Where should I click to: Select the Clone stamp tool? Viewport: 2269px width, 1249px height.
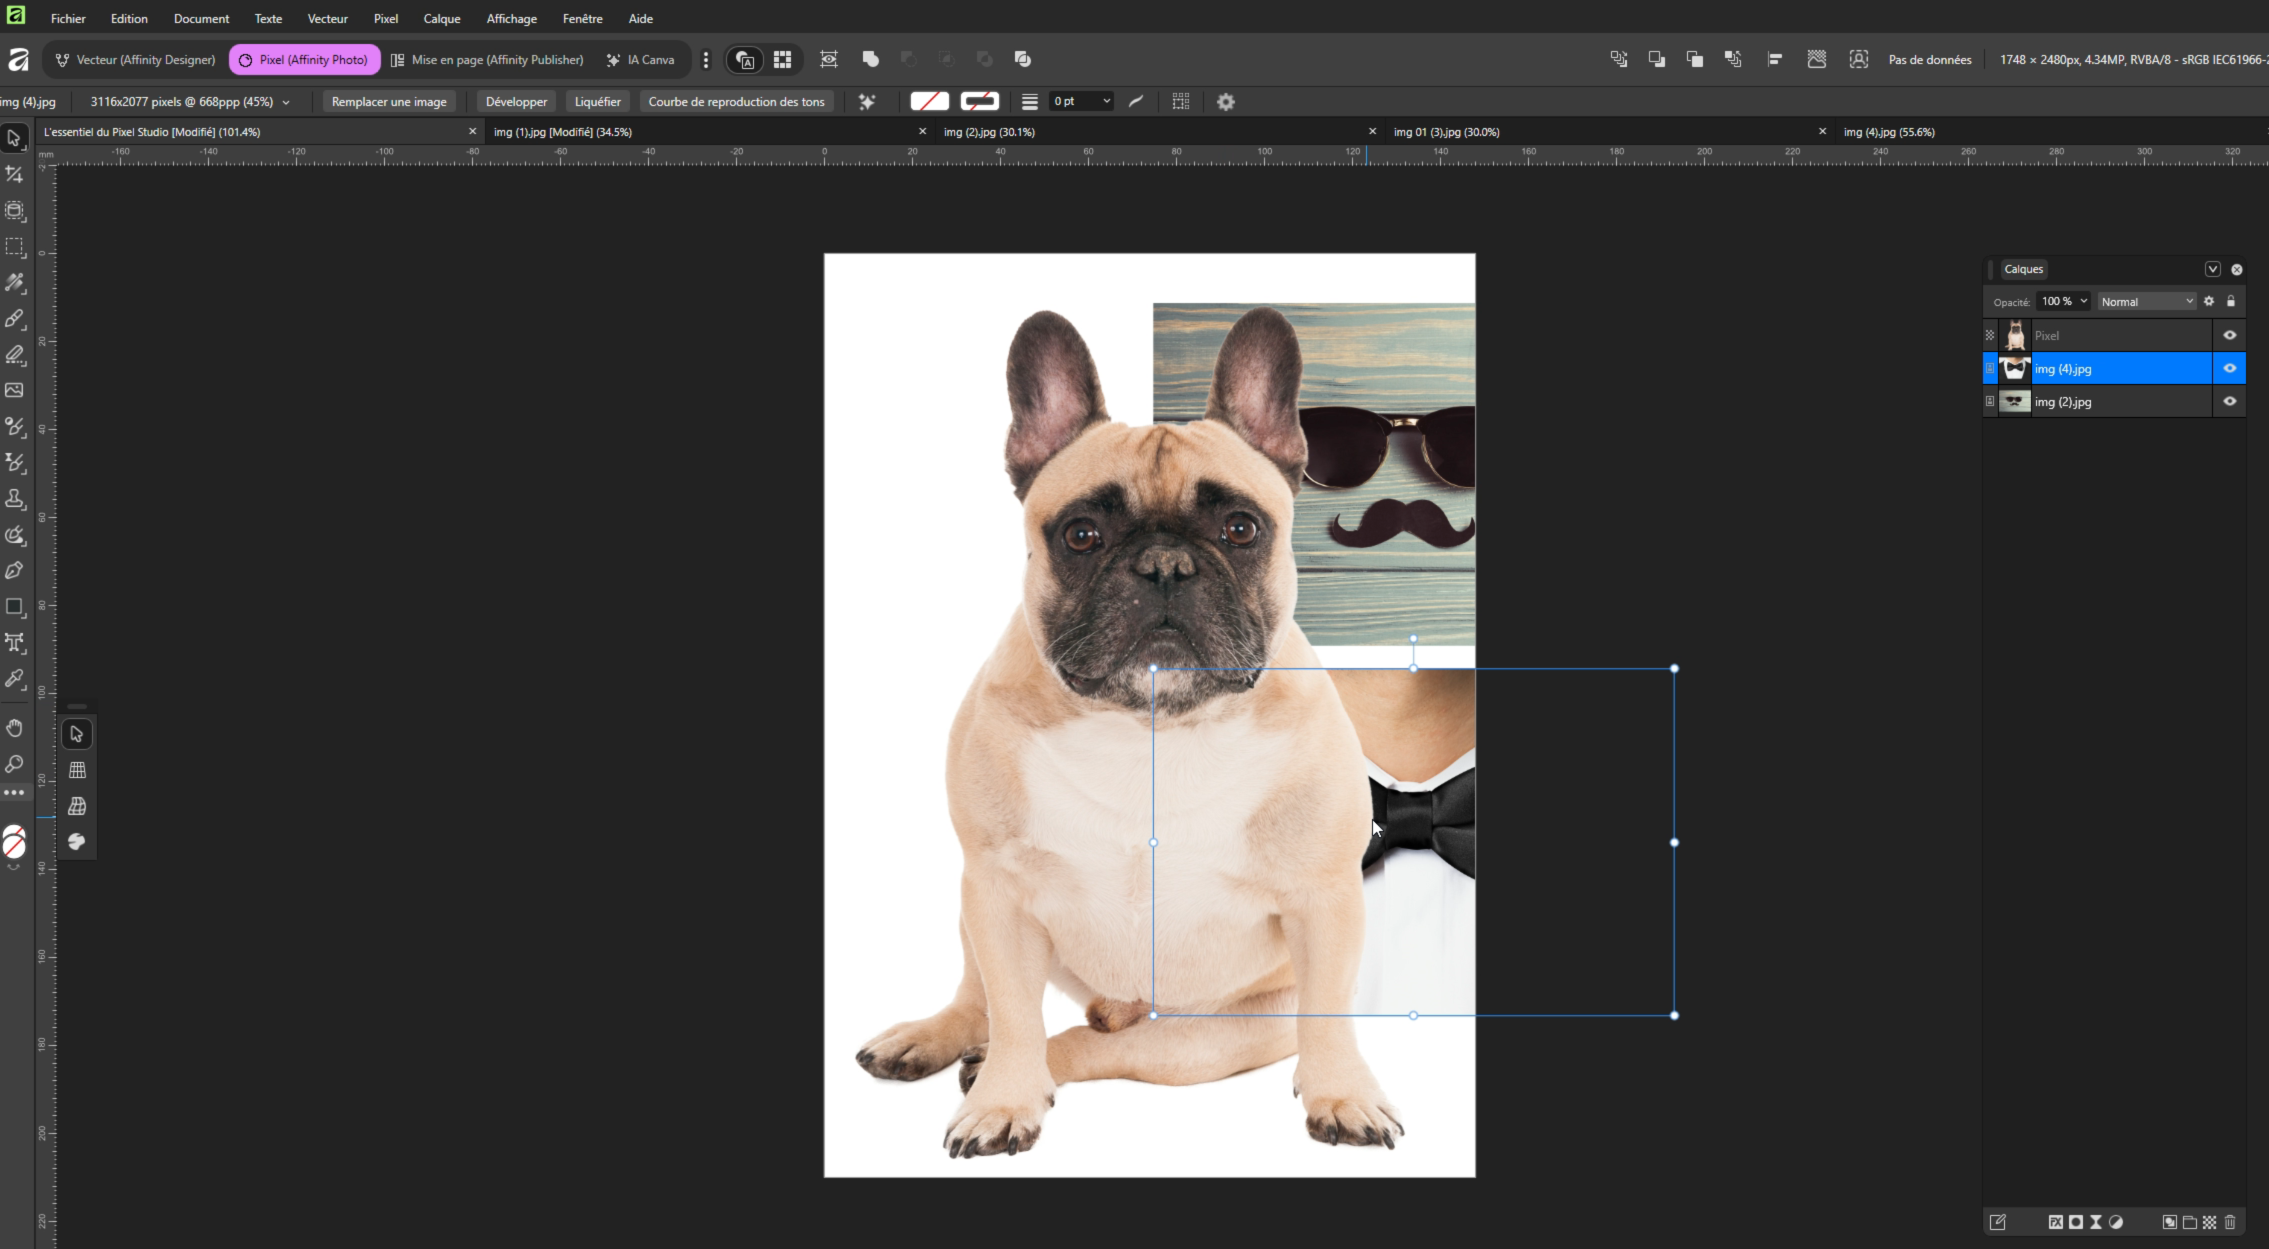pyautogui.click(x=14, y=498)
